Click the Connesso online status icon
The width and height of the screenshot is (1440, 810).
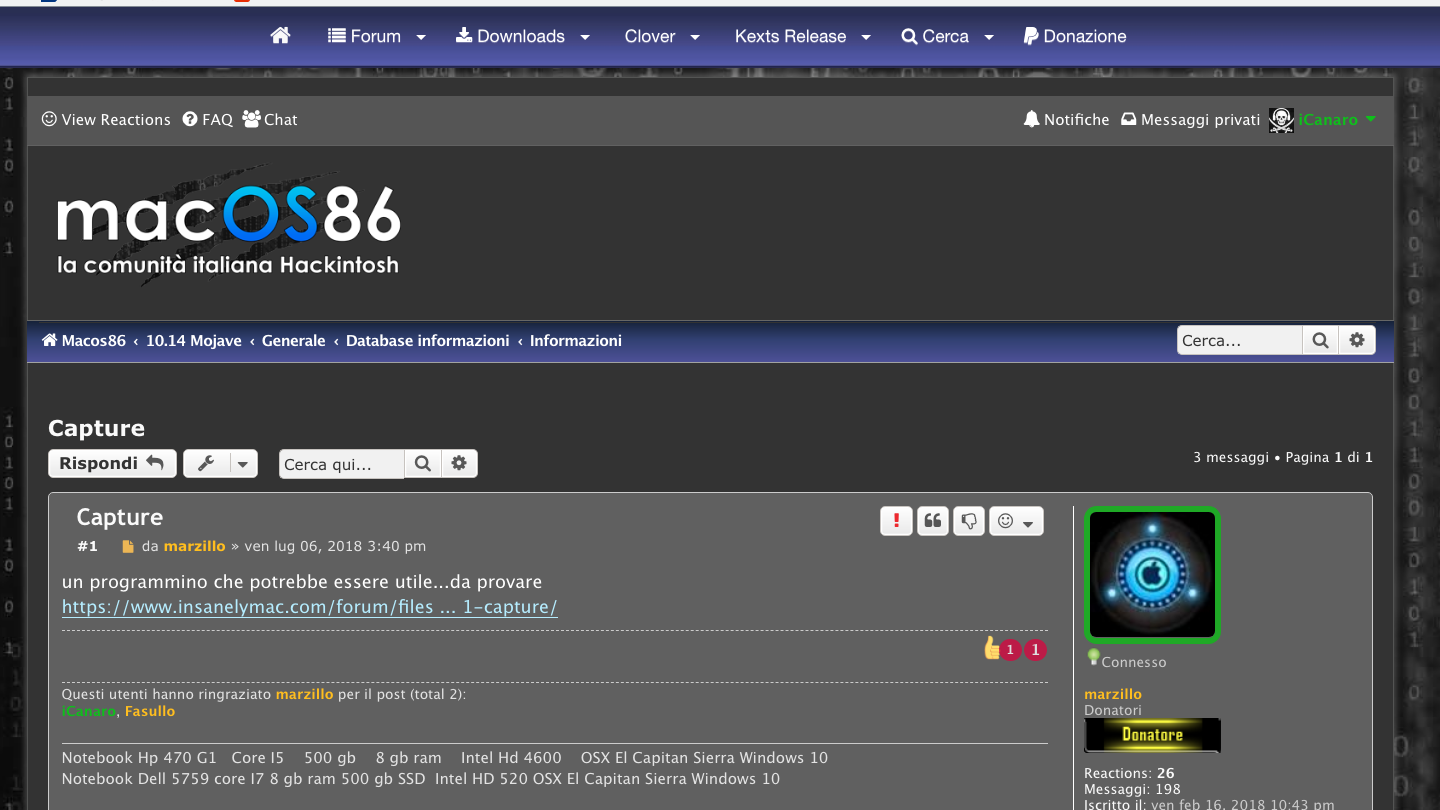tap(1093, 658)
